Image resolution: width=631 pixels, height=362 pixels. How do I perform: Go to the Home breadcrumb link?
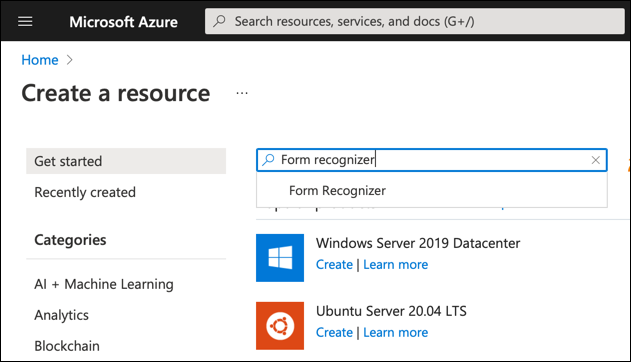pos(40,60)
